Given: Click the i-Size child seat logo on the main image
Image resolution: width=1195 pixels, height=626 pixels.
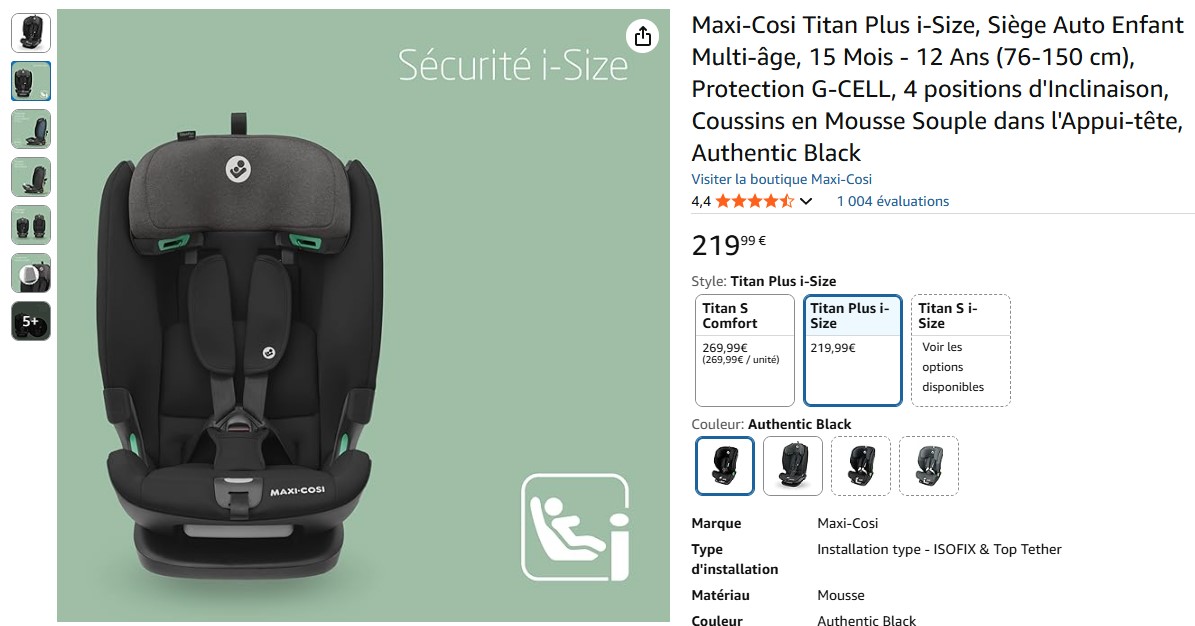Looking at the screenshot, I should click(575, 527).
